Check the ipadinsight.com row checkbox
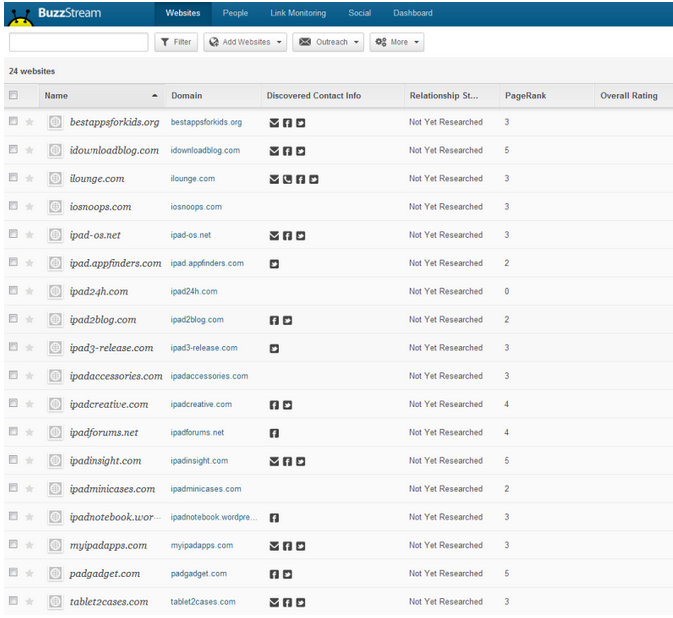Image resolution: width=673 pixels, height=618 pixels. pyautogui.click(x=13, y=459)
